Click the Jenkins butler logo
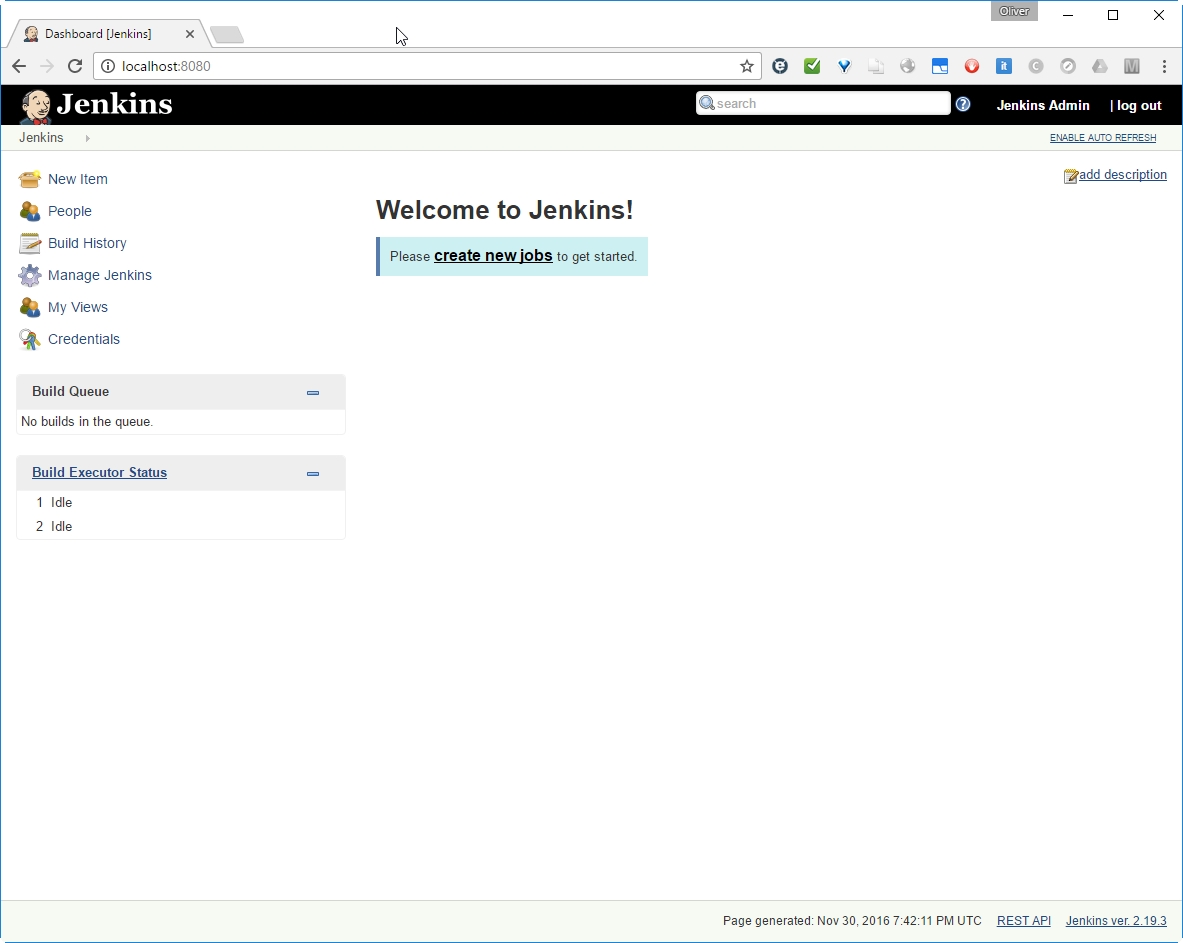 36,105
